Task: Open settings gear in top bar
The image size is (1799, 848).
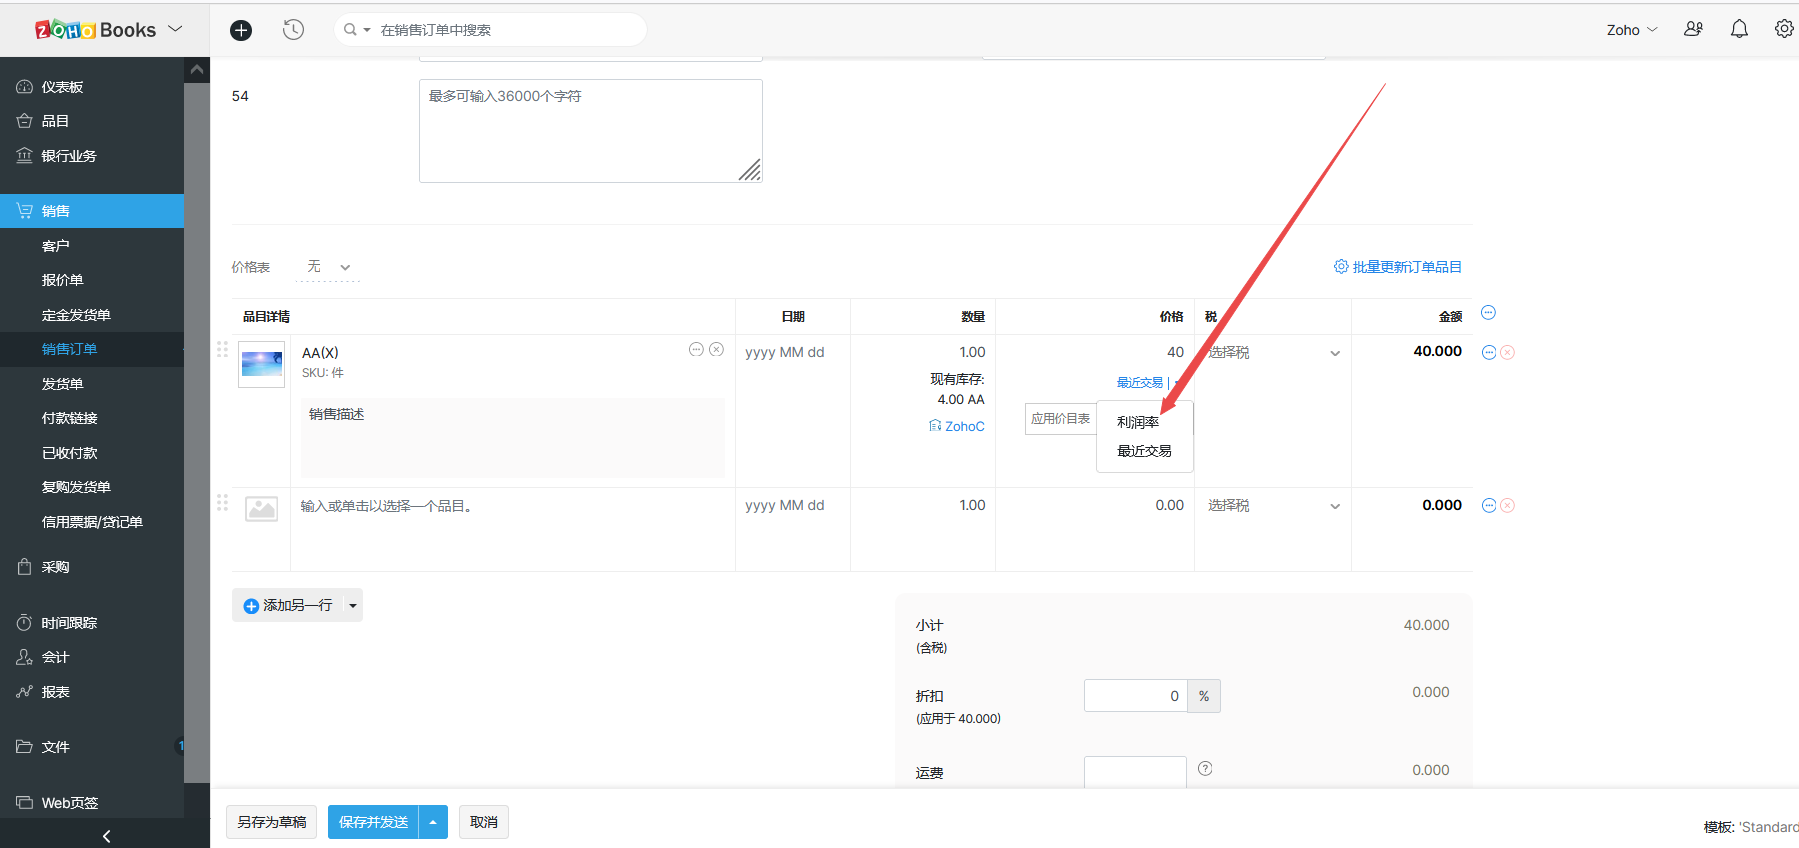Action: click(x=1783, y=29)
